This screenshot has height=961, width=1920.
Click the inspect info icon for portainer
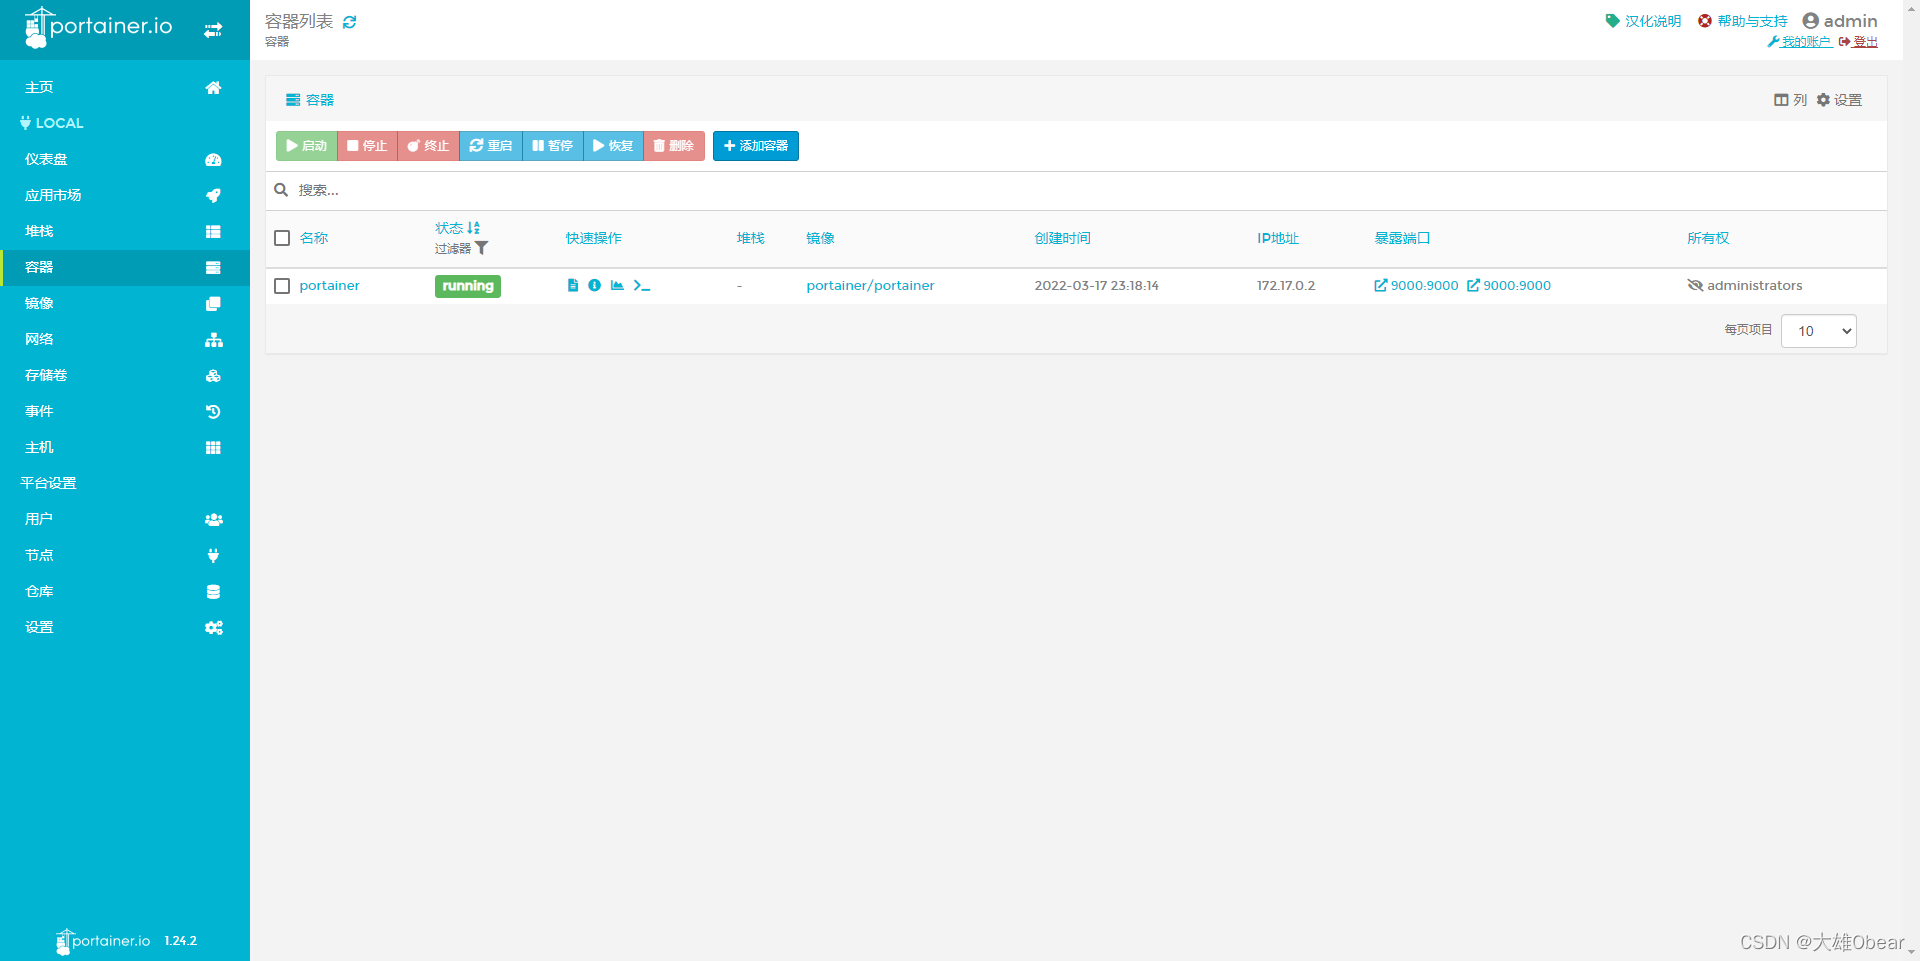pyautogui.click(x=595, y=286)
